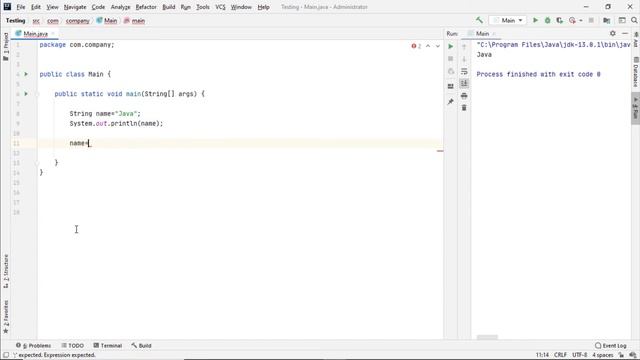Click the Profiler run icon
The width and height of the screenshot is (640, 360).
[x=572, y=20]
